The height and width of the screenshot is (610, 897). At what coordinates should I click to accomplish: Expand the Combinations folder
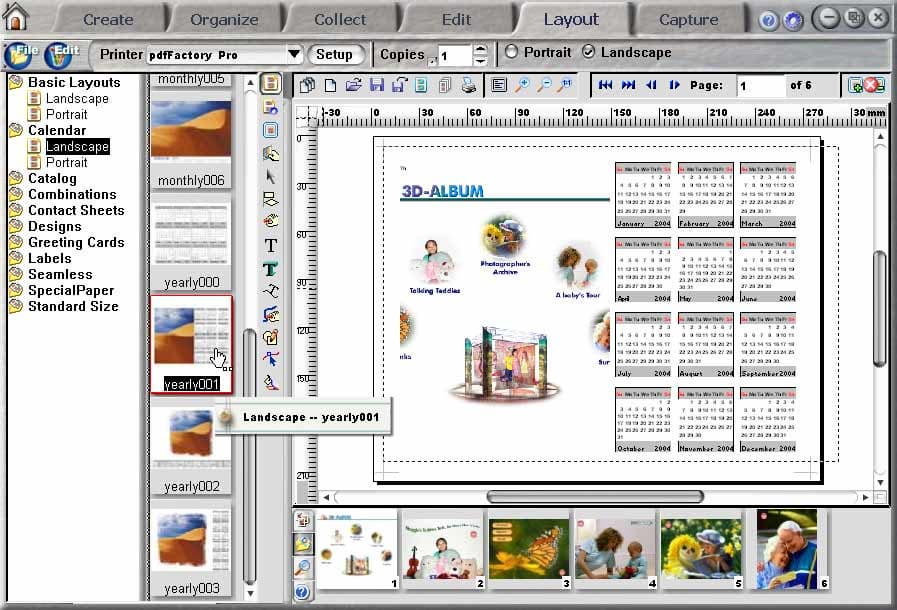click(x=63, y=195)
